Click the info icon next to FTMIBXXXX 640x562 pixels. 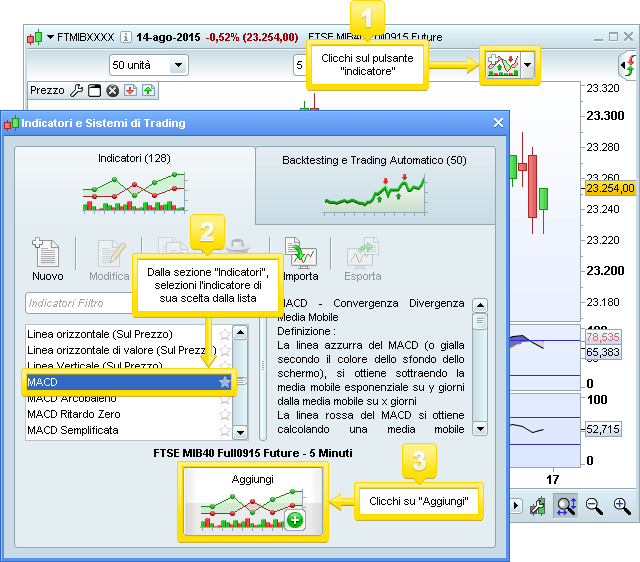click(x=126, y=37)
